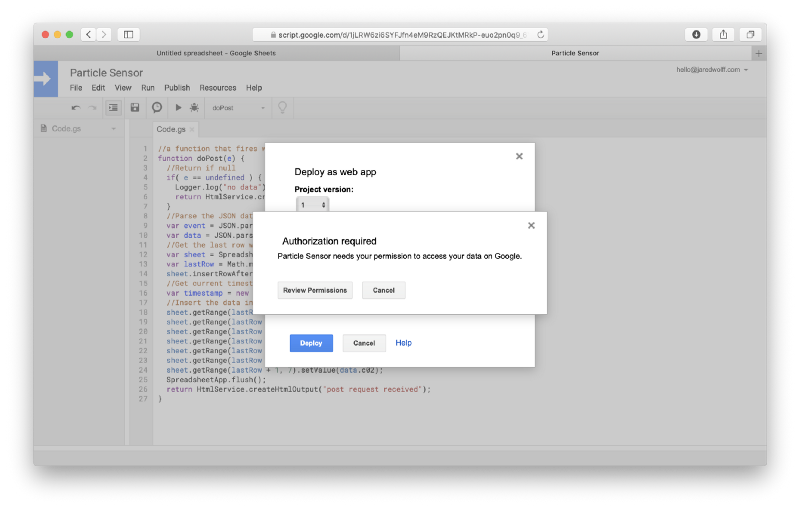Open the Publish menu
This screenshot has width=800, height=510.
tap(177, 88)
